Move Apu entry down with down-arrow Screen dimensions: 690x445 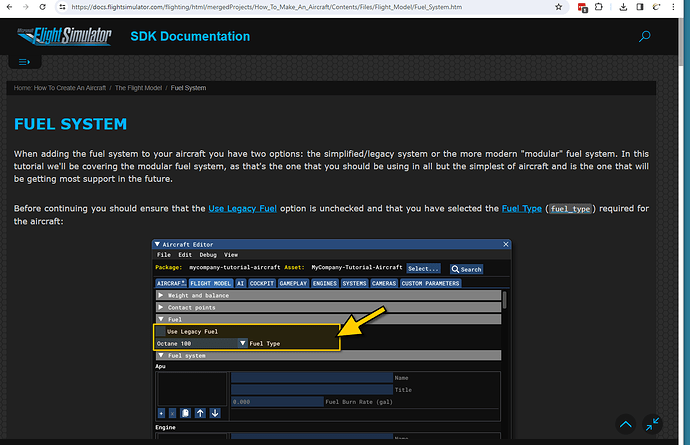tap(215, 413)
